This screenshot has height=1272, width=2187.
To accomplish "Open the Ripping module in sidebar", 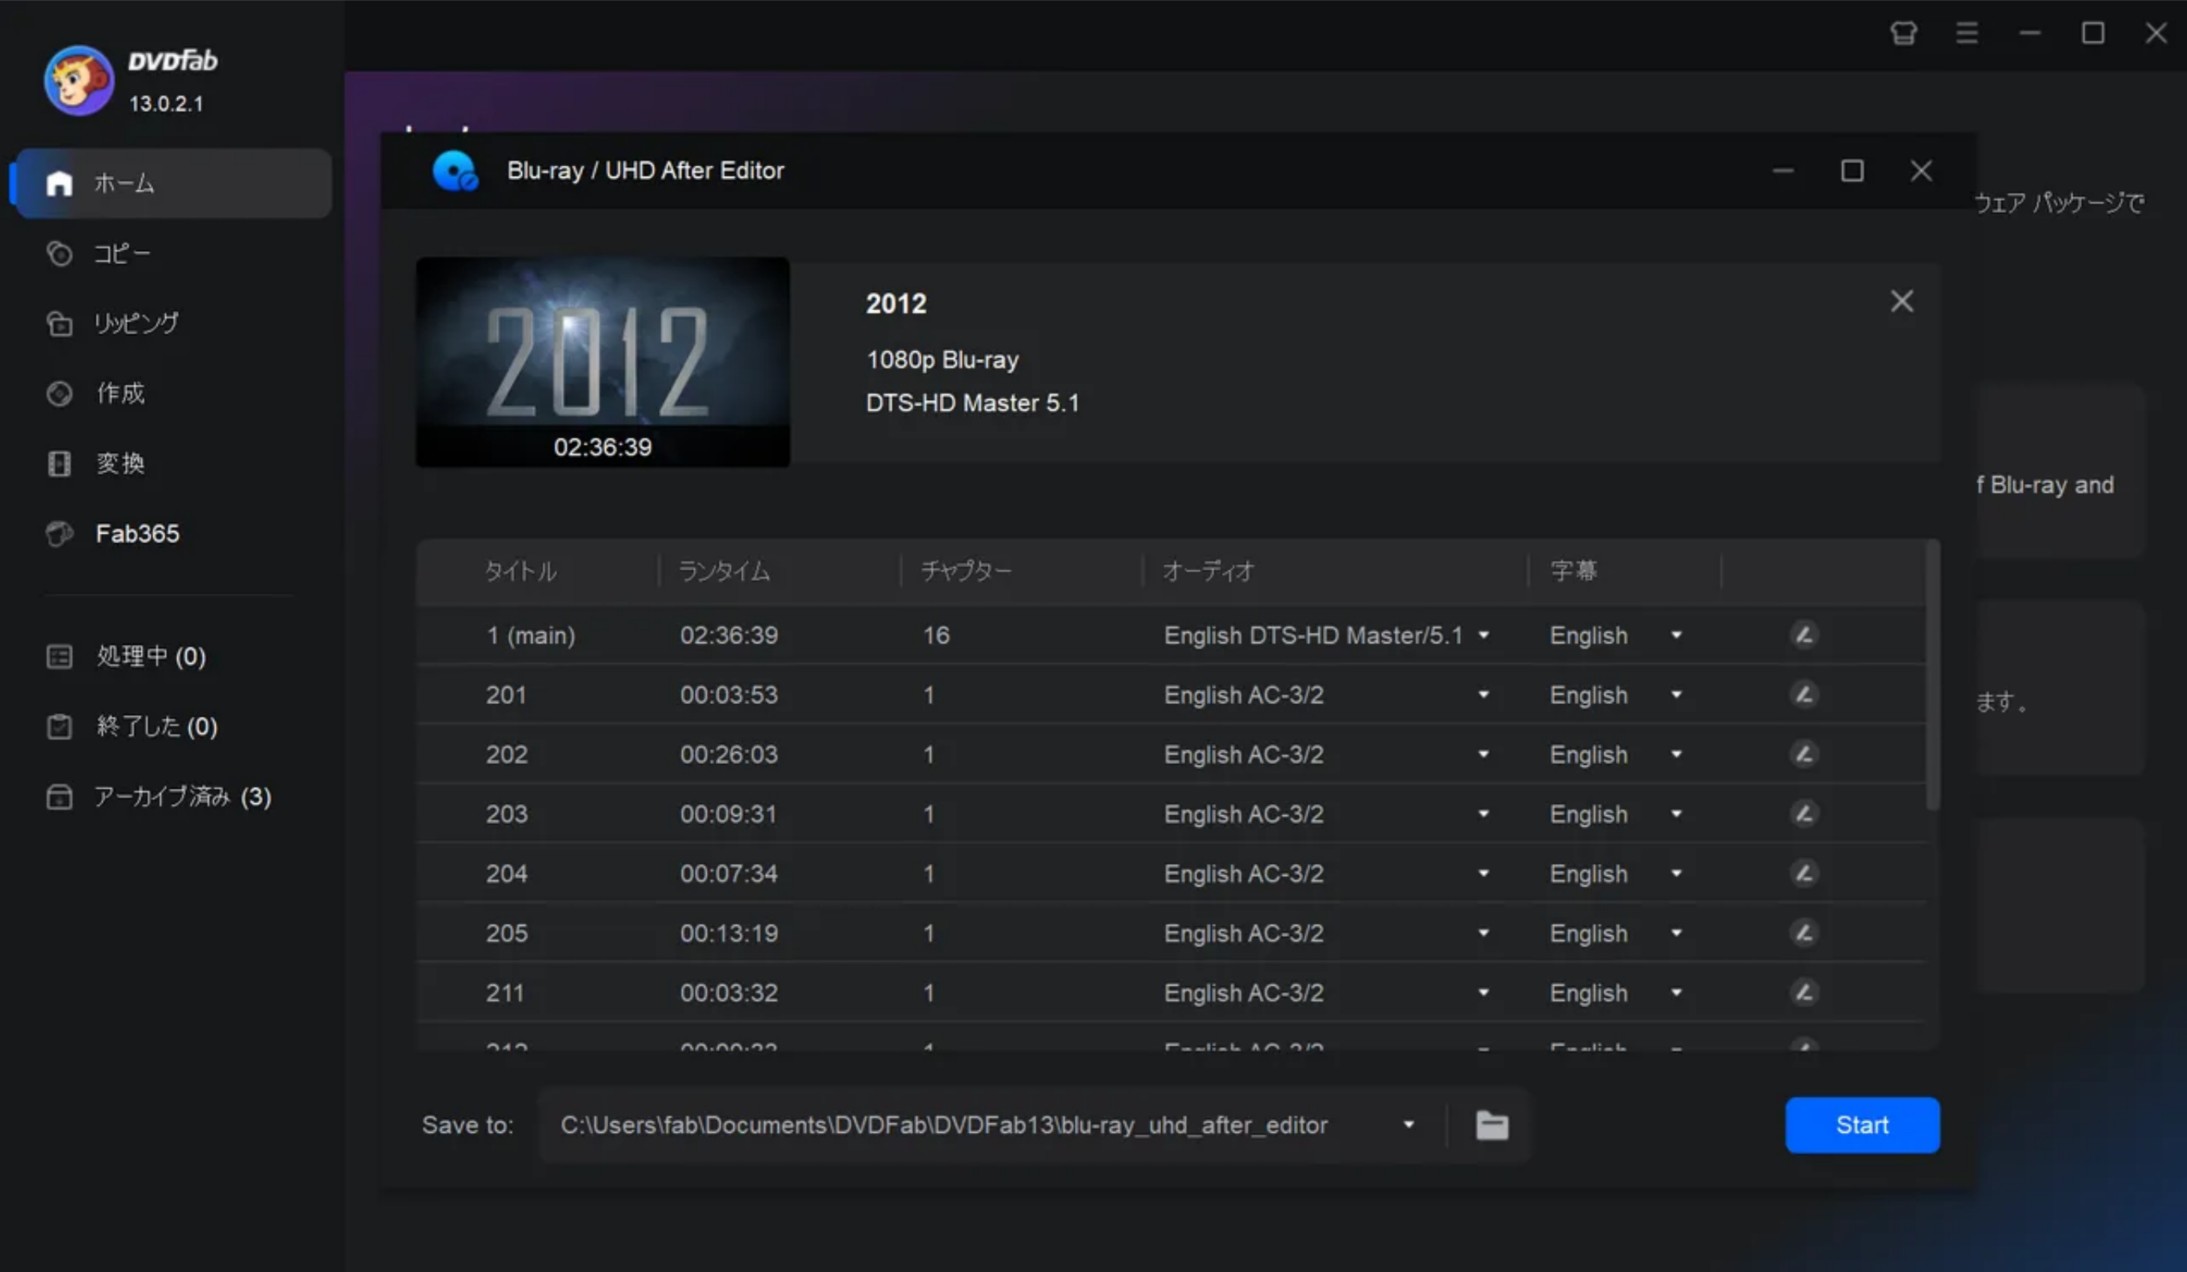I will (173, 323).
